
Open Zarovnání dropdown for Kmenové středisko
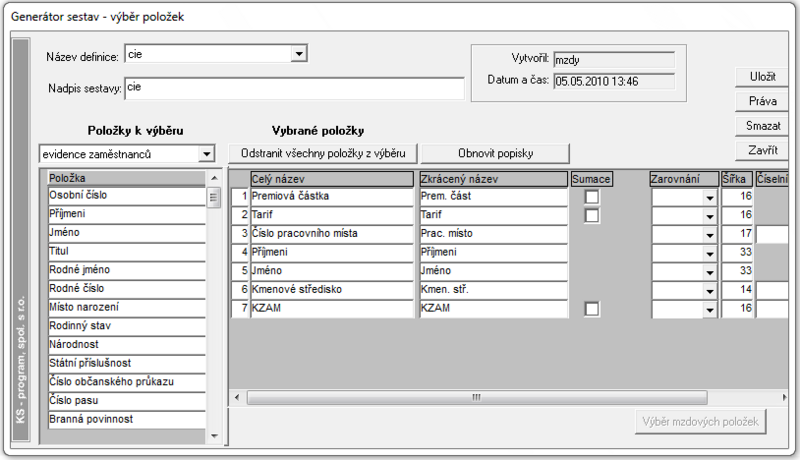coord(710,291)
